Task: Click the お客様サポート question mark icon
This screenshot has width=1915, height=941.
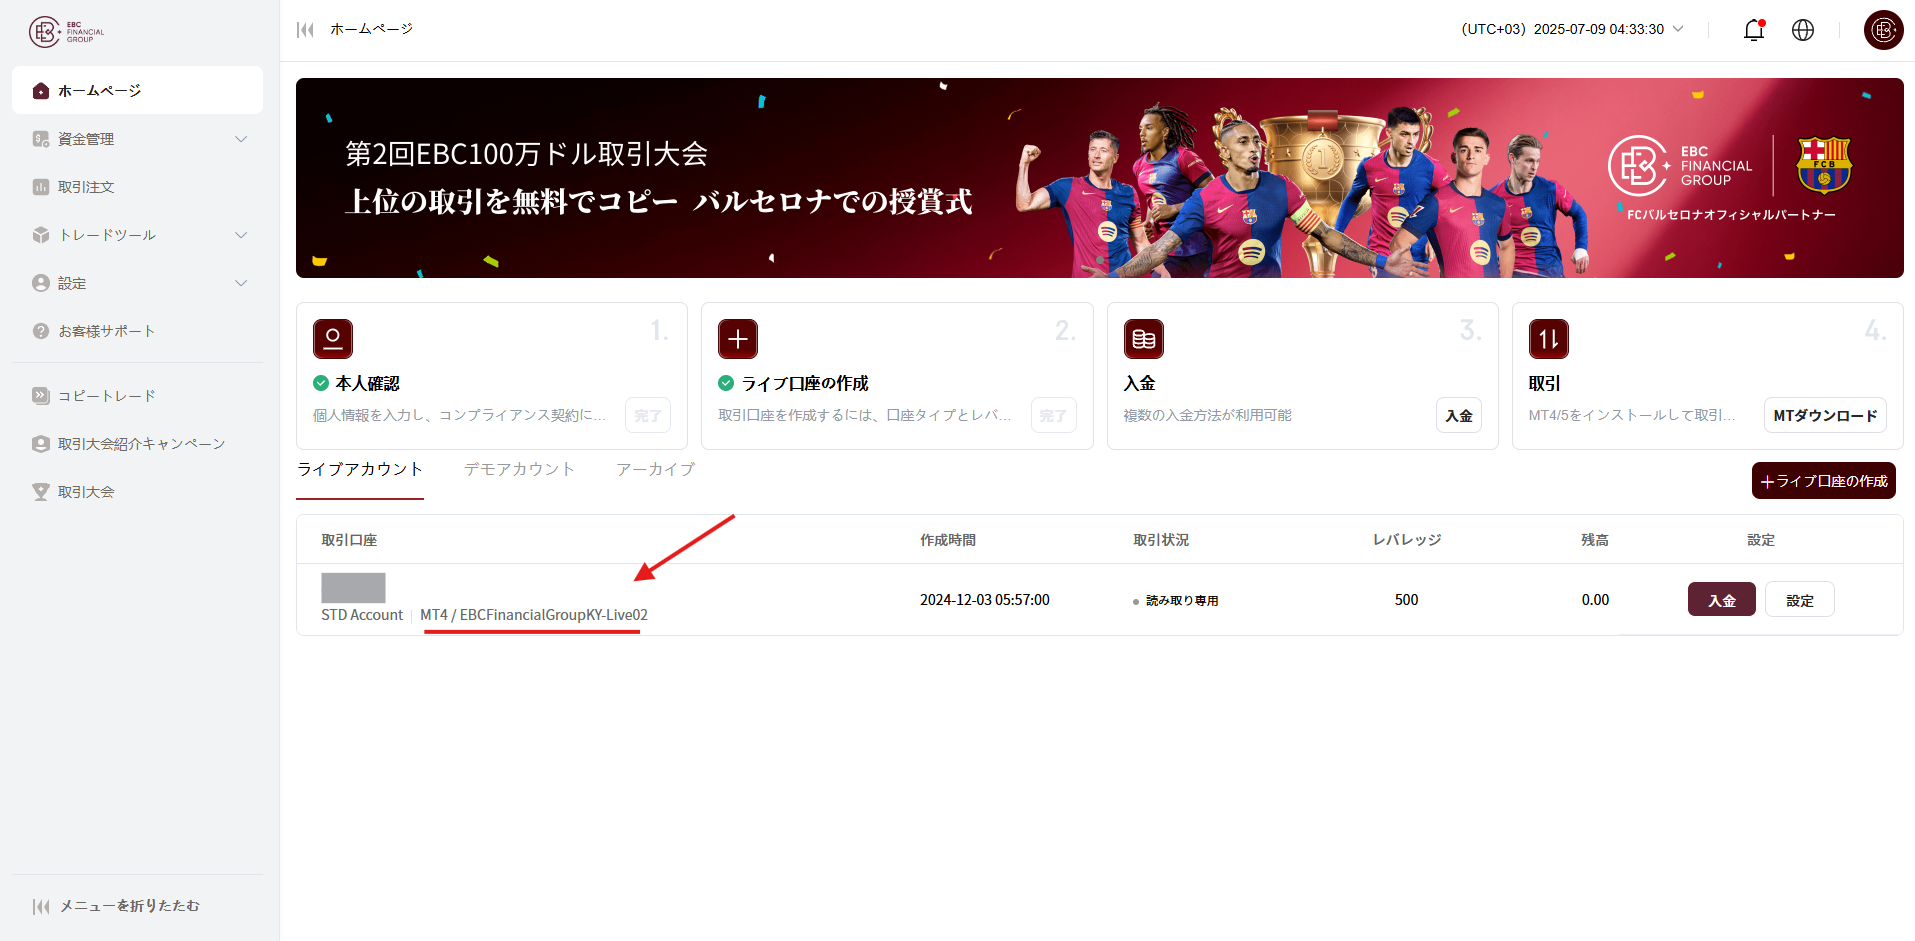Action: 41,331
